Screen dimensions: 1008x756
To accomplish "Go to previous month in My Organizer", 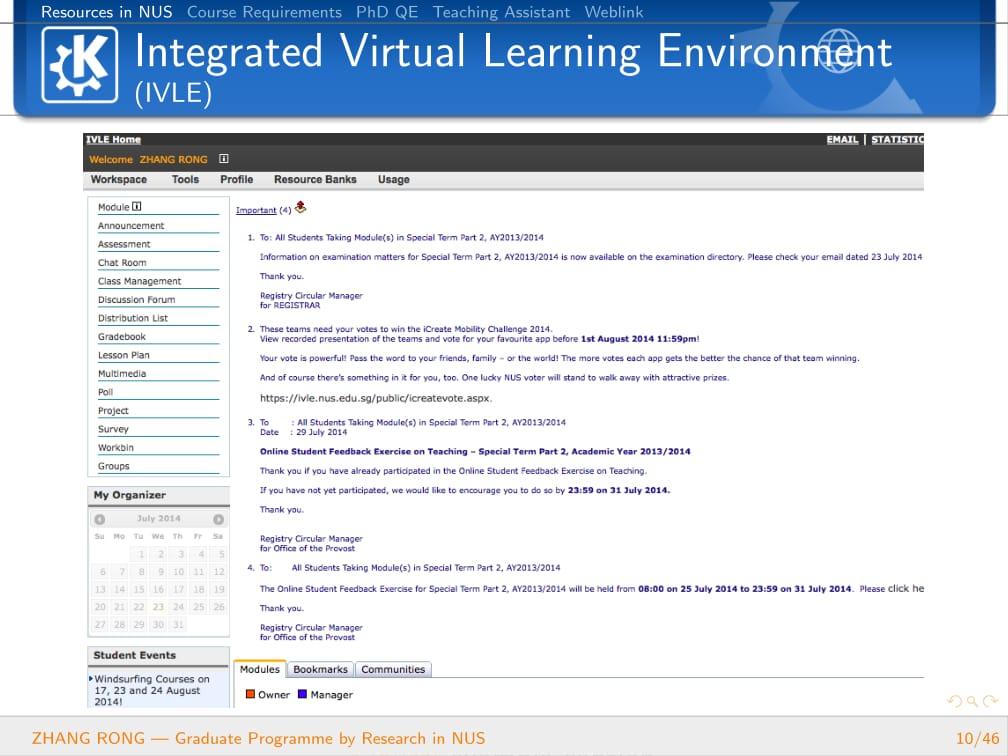I will 100,519.
